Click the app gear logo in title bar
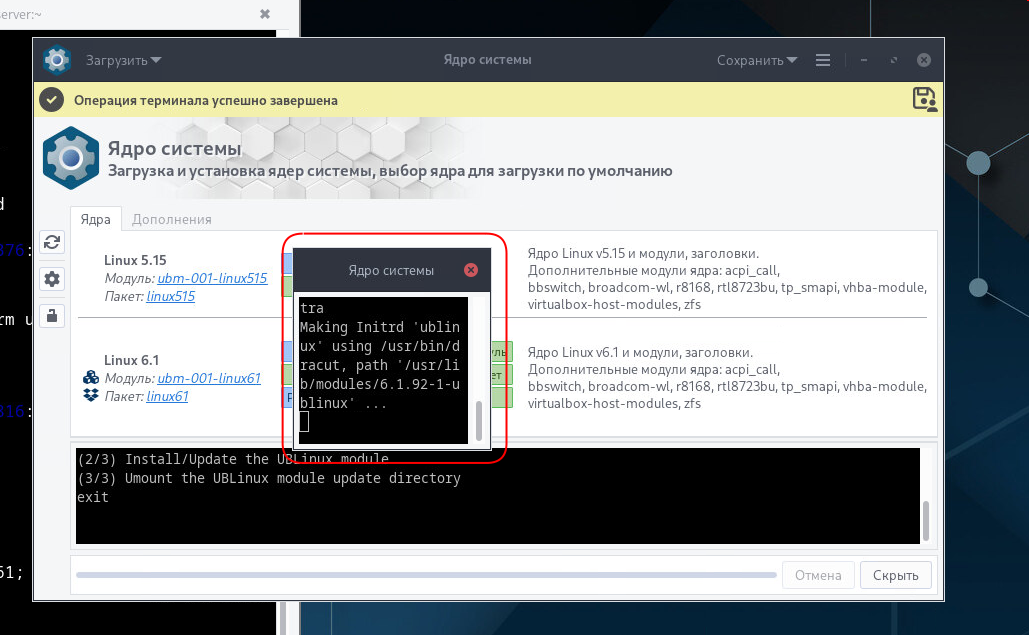Screen dimensions: 1029x635 [x=57, y=60]
